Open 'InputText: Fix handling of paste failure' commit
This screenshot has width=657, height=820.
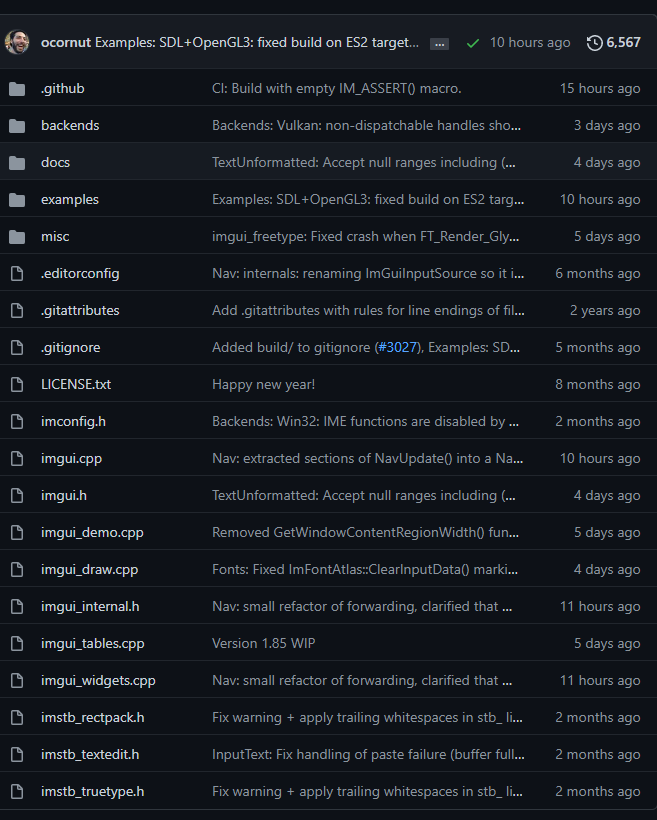coord(368,754)
